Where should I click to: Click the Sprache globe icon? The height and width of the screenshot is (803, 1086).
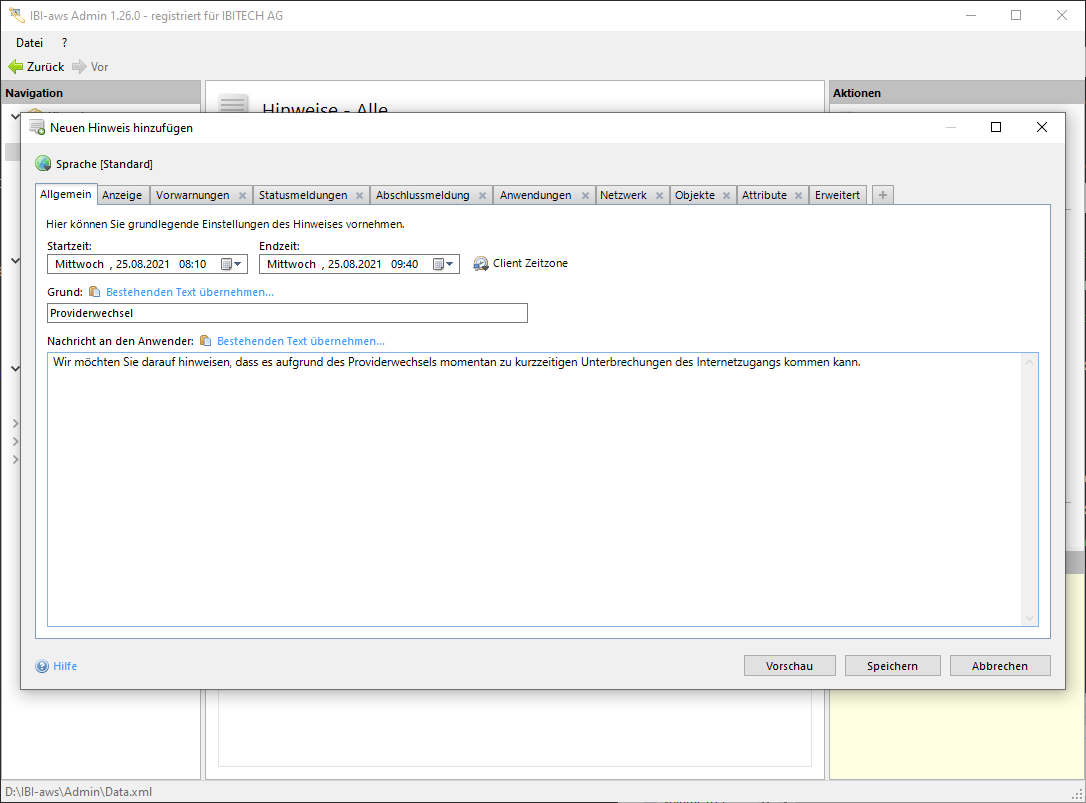(43, 164)
